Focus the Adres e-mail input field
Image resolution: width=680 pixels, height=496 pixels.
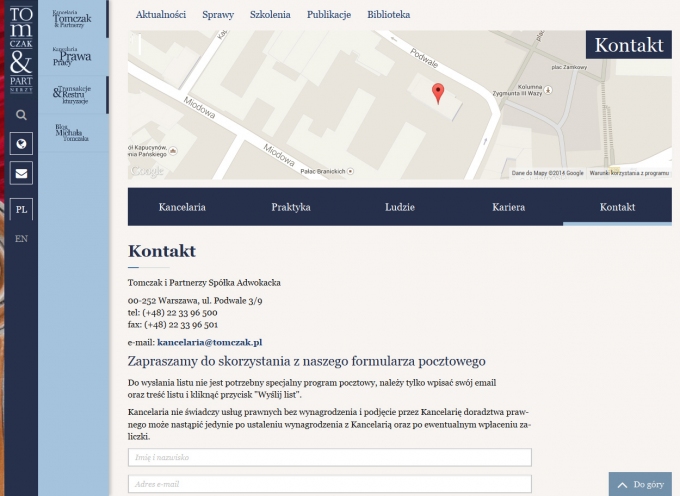329,485
